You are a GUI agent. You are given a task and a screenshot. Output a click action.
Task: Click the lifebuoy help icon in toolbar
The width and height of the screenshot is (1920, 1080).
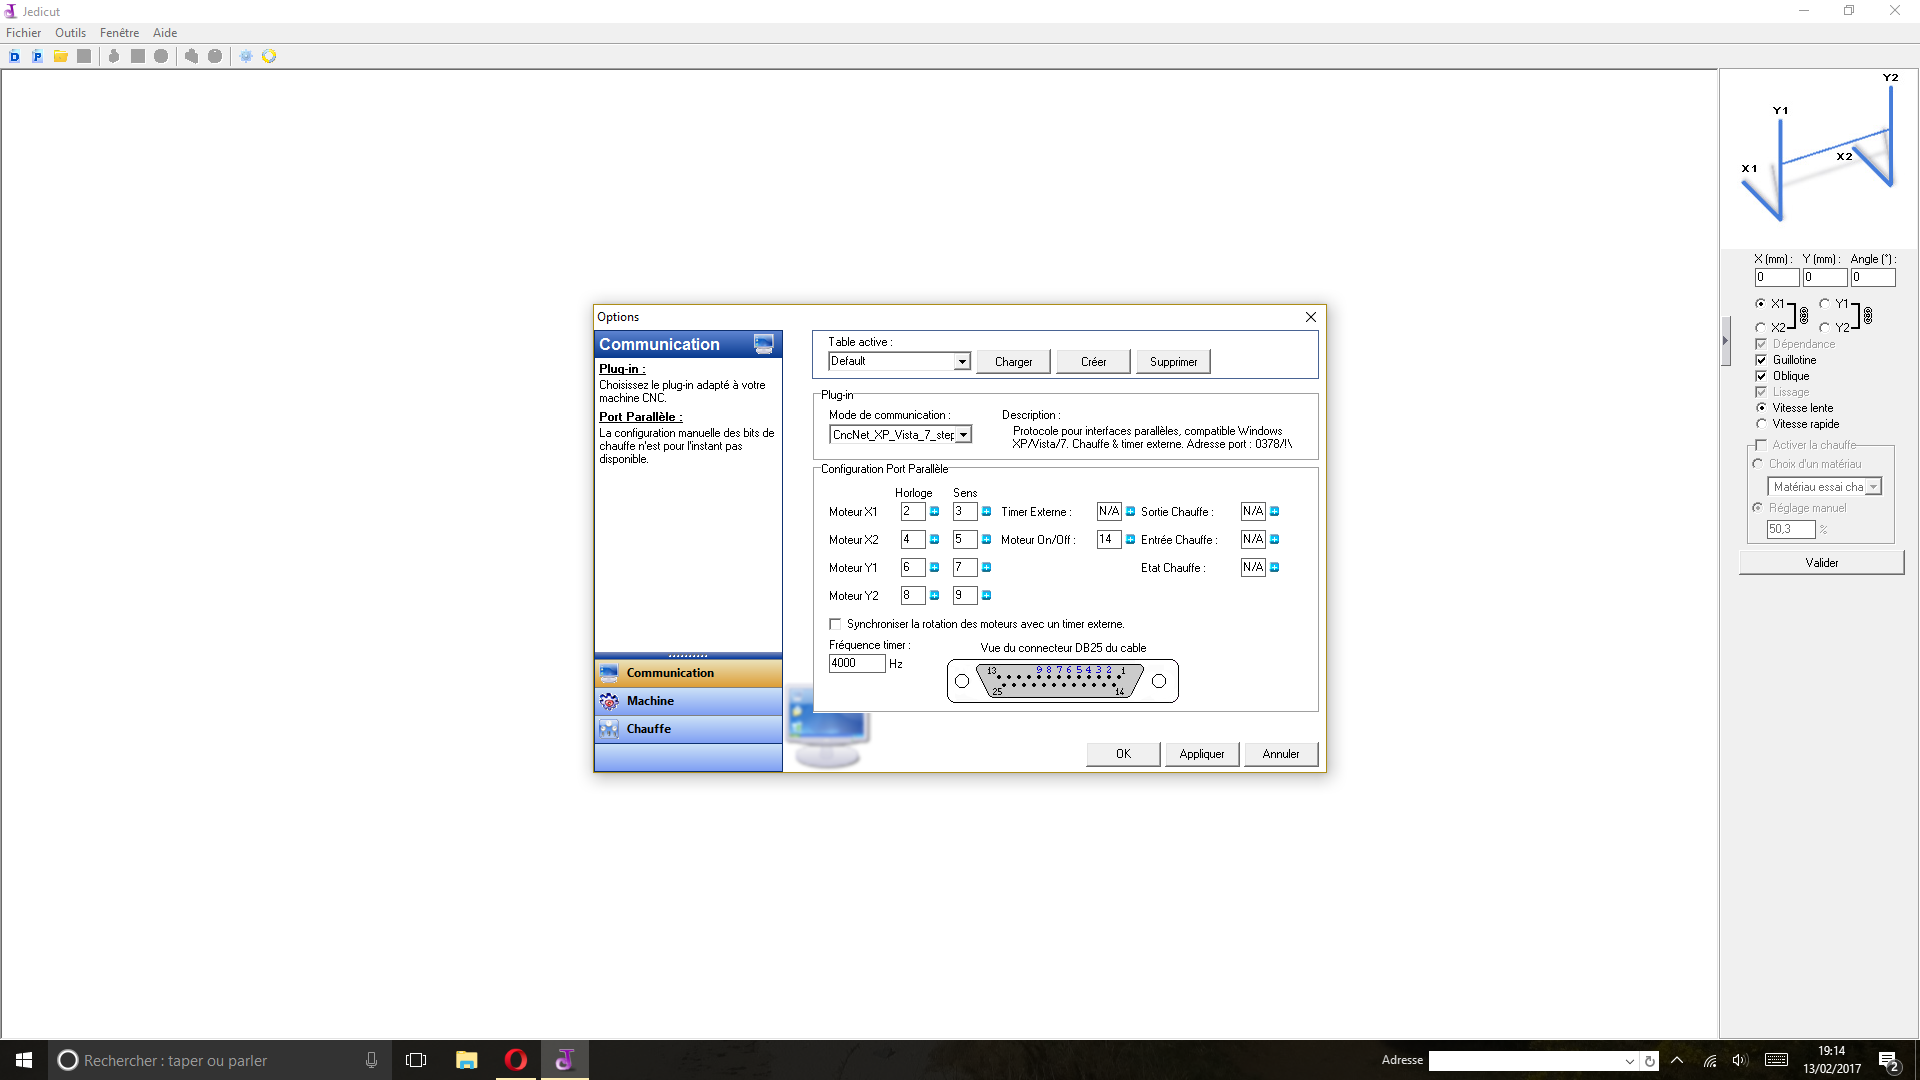(269, 57)
